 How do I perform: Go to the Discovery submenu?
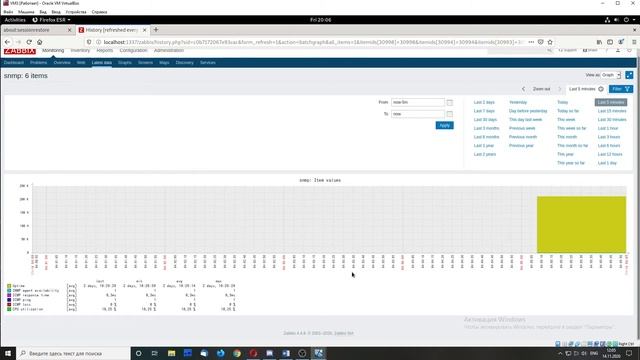184,63
